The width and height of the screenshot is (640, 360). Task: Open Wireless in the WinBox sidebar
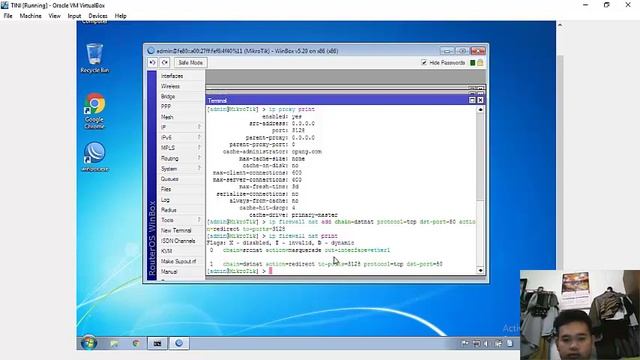click(x=170, y=86)
